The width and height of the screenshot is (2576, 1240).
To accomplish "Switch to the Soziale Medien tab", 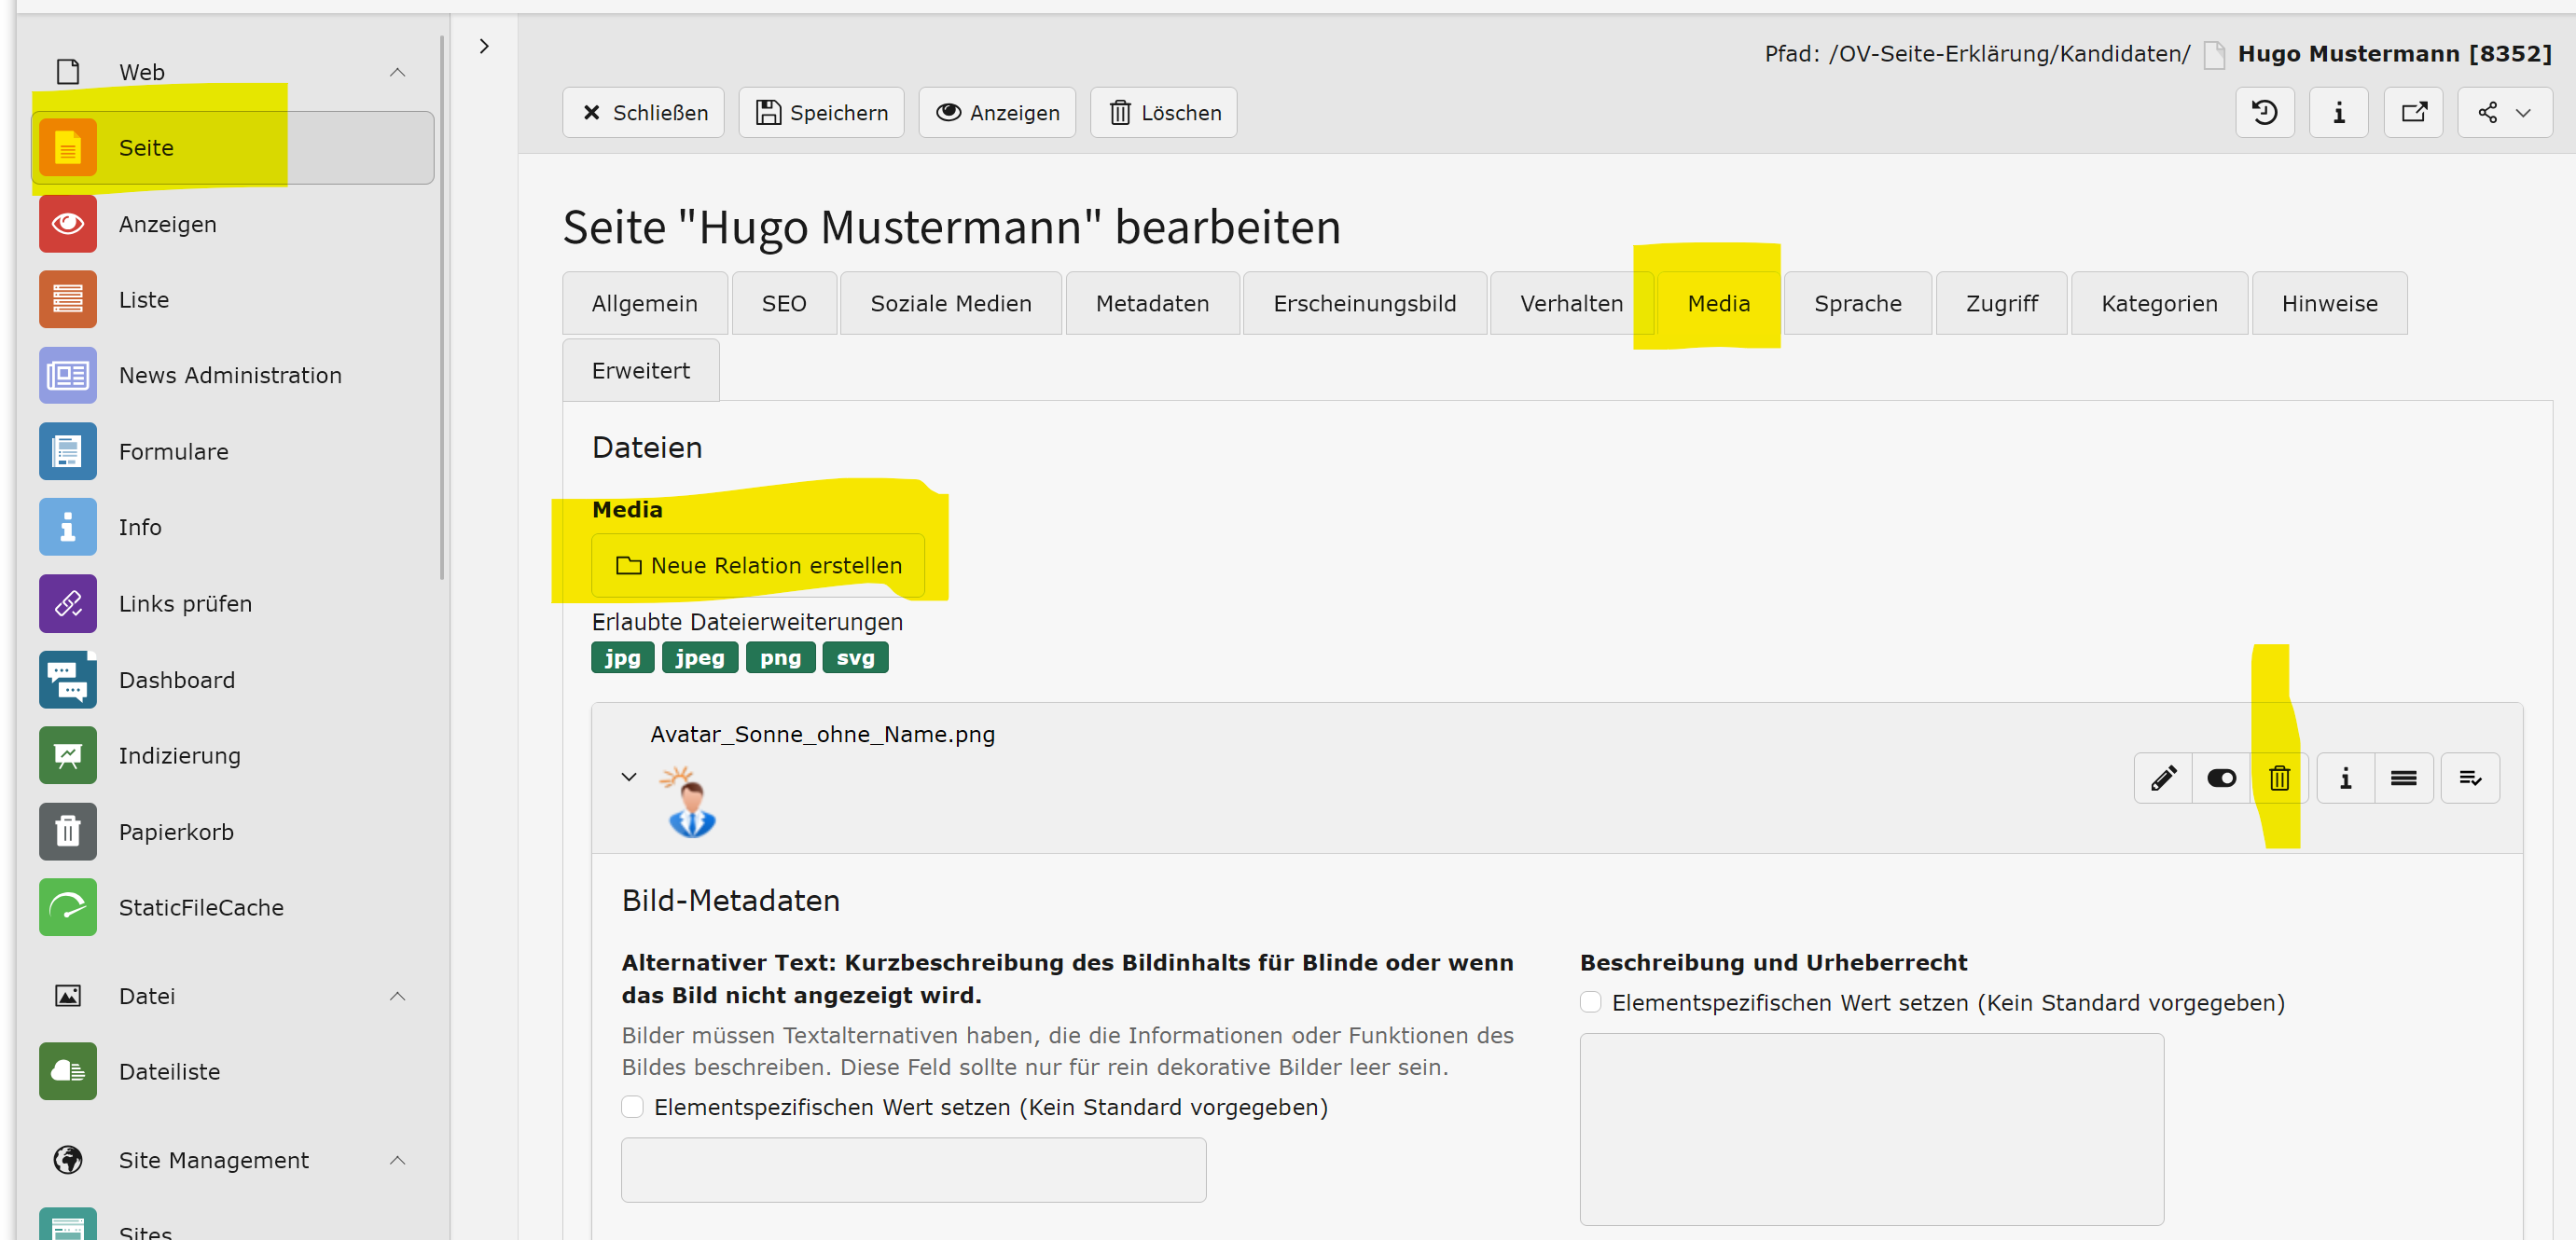I will point(951,303).
